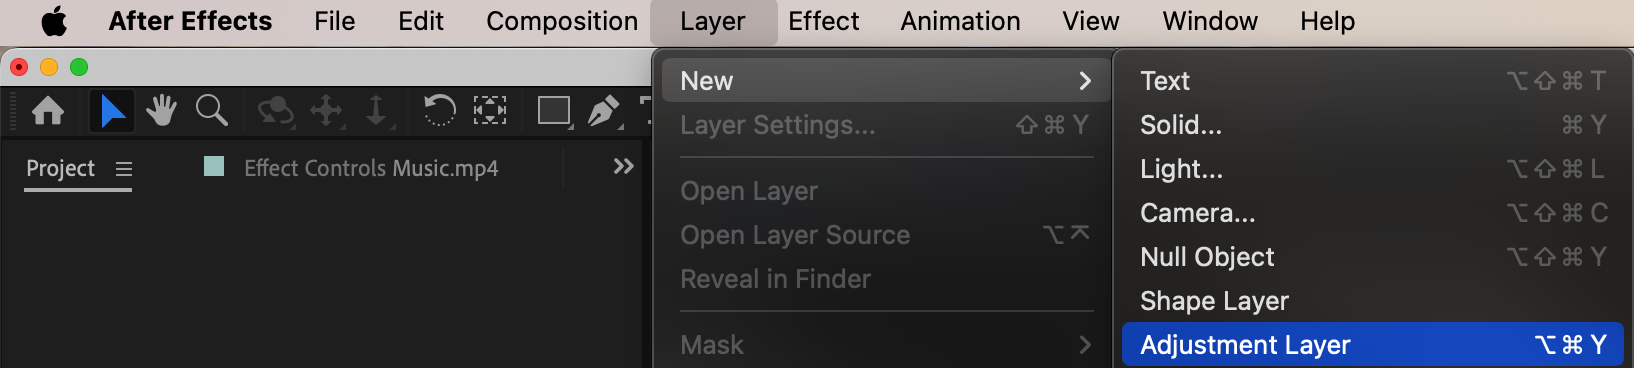Select the Pan camera tool

[327, 111]
